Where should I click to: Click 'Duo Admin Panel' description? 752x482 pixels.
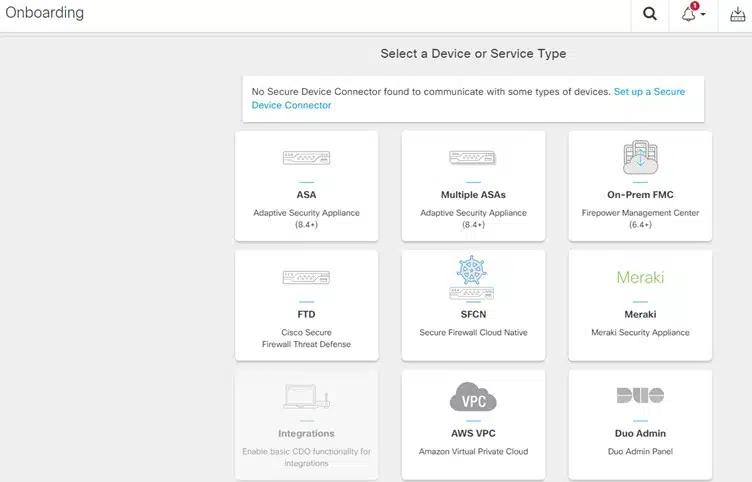(640, 451)
